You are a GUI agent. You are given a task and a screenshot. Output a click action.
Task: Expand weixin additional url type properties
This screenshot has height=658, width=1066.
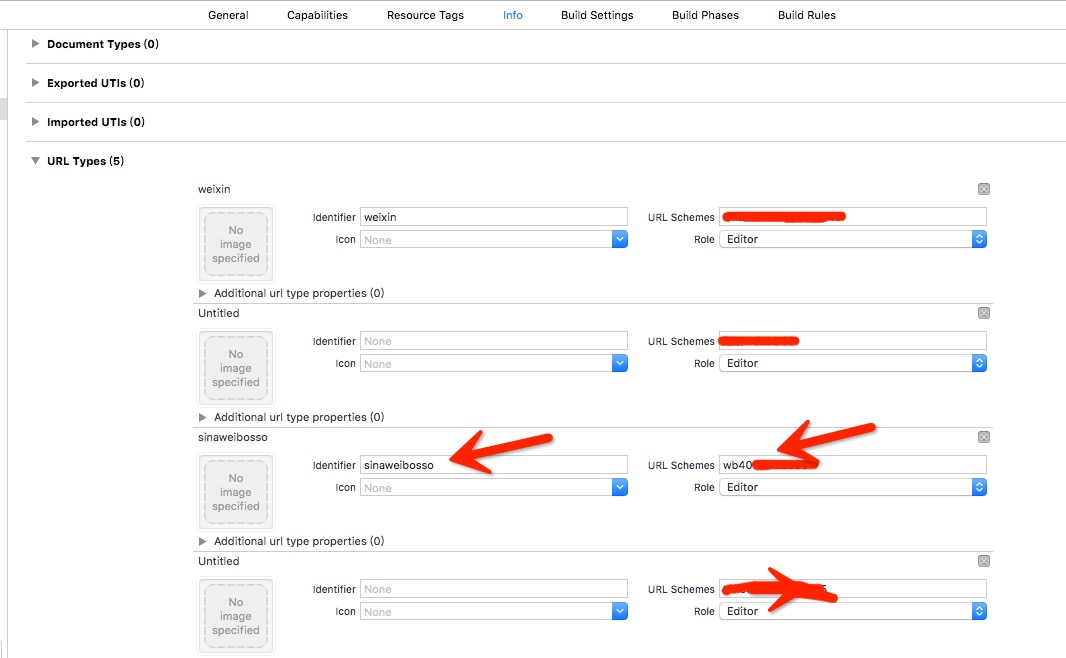coord(202,293)
